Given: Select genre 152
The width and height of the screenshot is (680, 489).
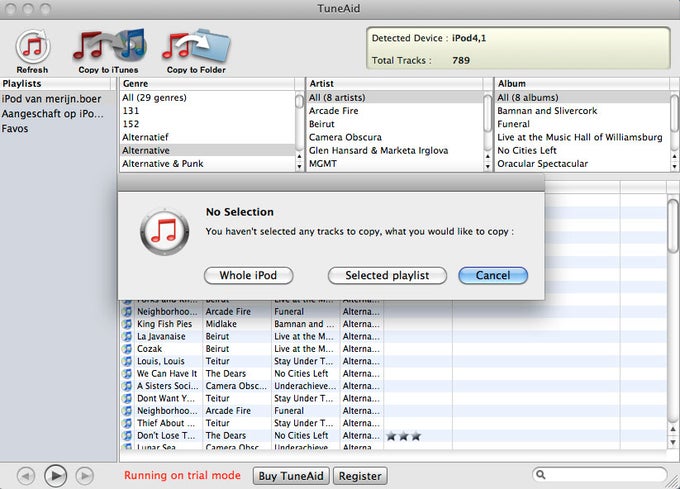Looking at the screenshot, I should click(207, 124).
